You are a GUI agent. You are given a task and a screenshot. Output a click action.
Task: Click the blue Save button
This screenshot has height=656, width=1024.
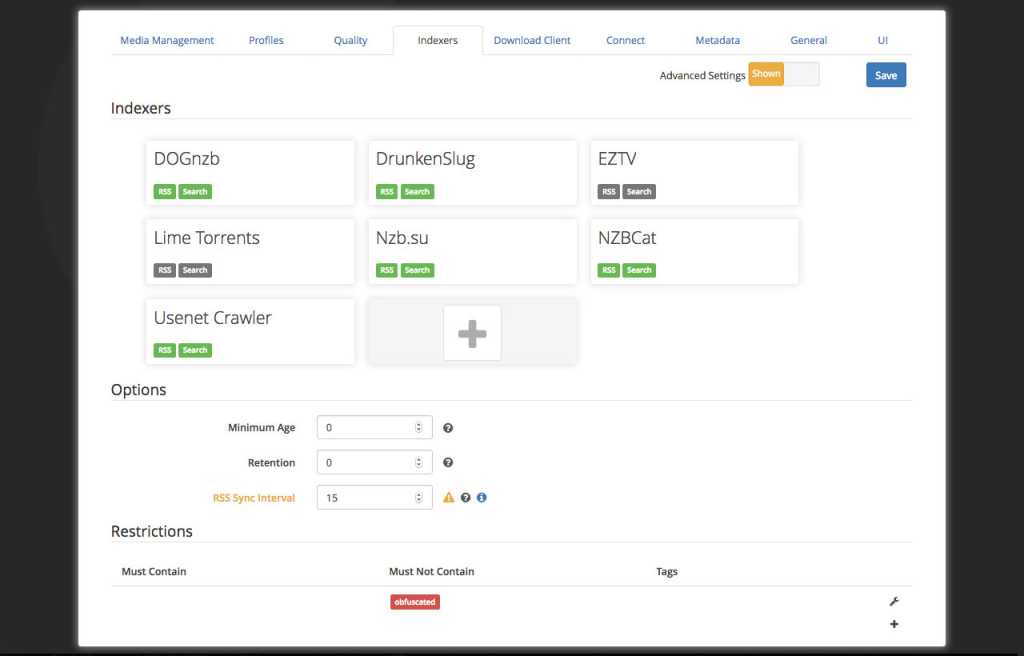tap(886, 75)
